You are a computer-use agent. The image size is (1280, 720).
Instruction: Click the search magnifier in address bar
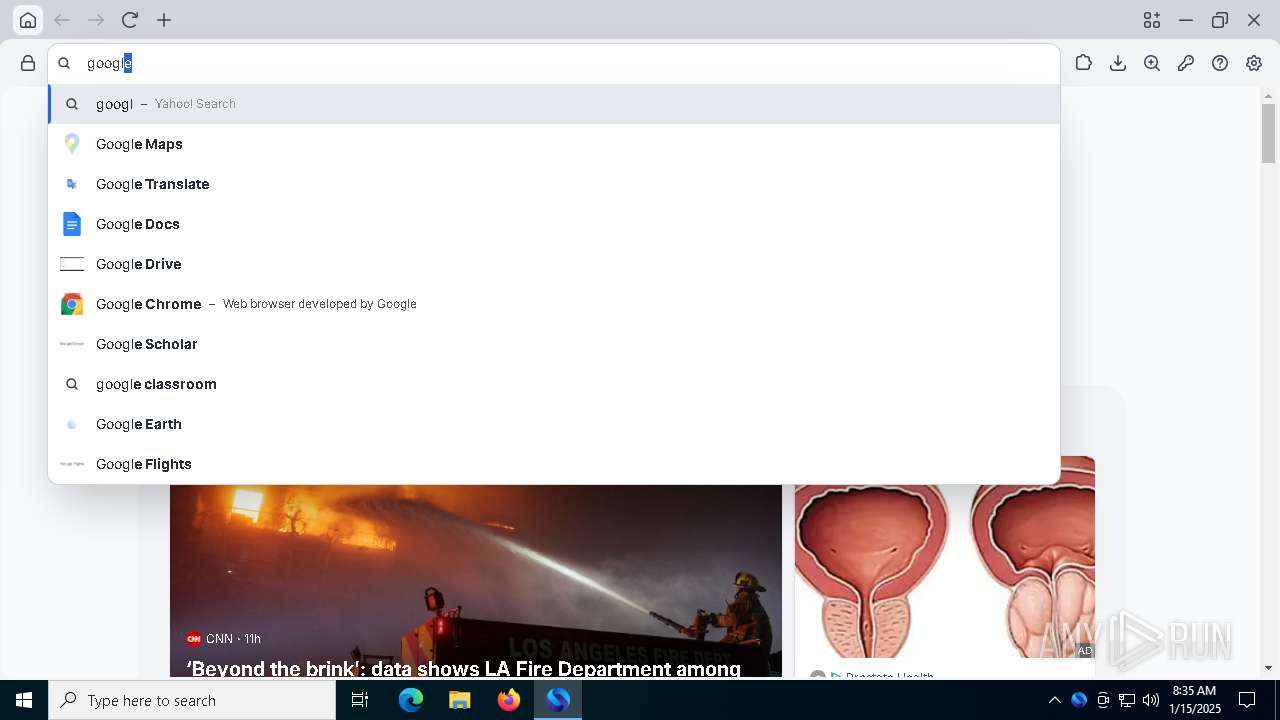(x=64, y=63)
